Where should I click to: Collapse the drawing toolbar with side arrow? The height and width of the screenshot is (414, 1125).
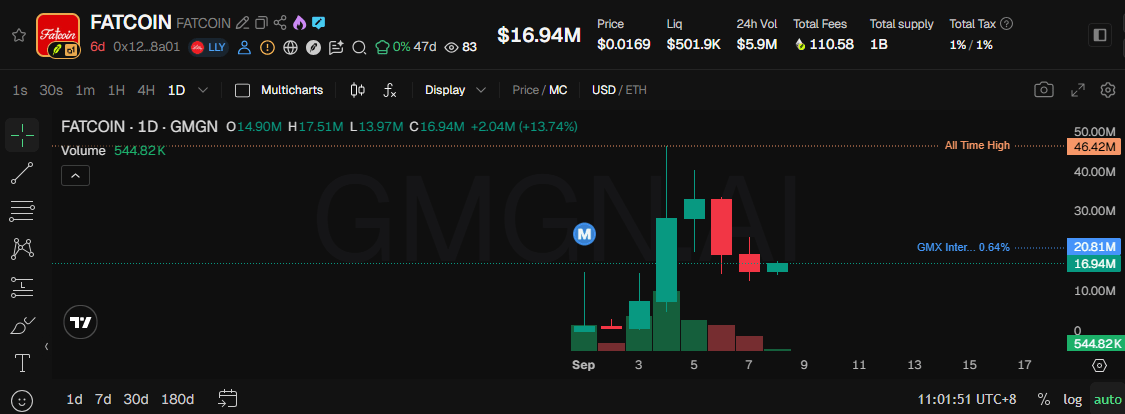coord(47,347)
